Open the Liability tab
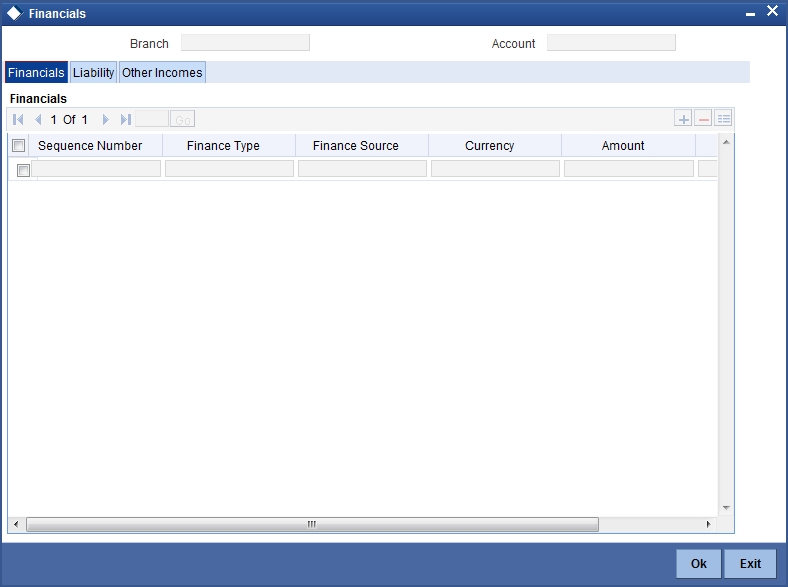 pyautogui.click(x=93, y=72)
